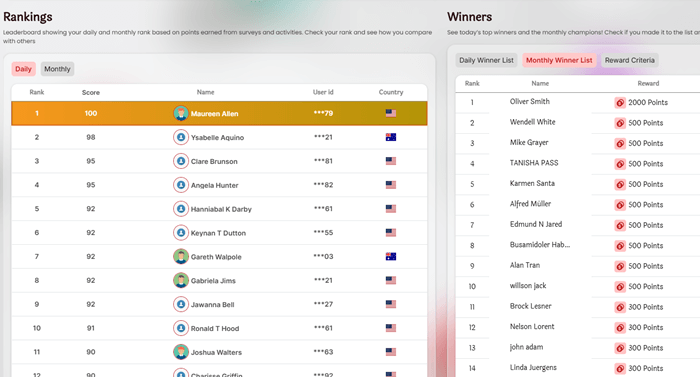Select winner Karmen Santa
700x377 pixels.
tap(532, 183)
